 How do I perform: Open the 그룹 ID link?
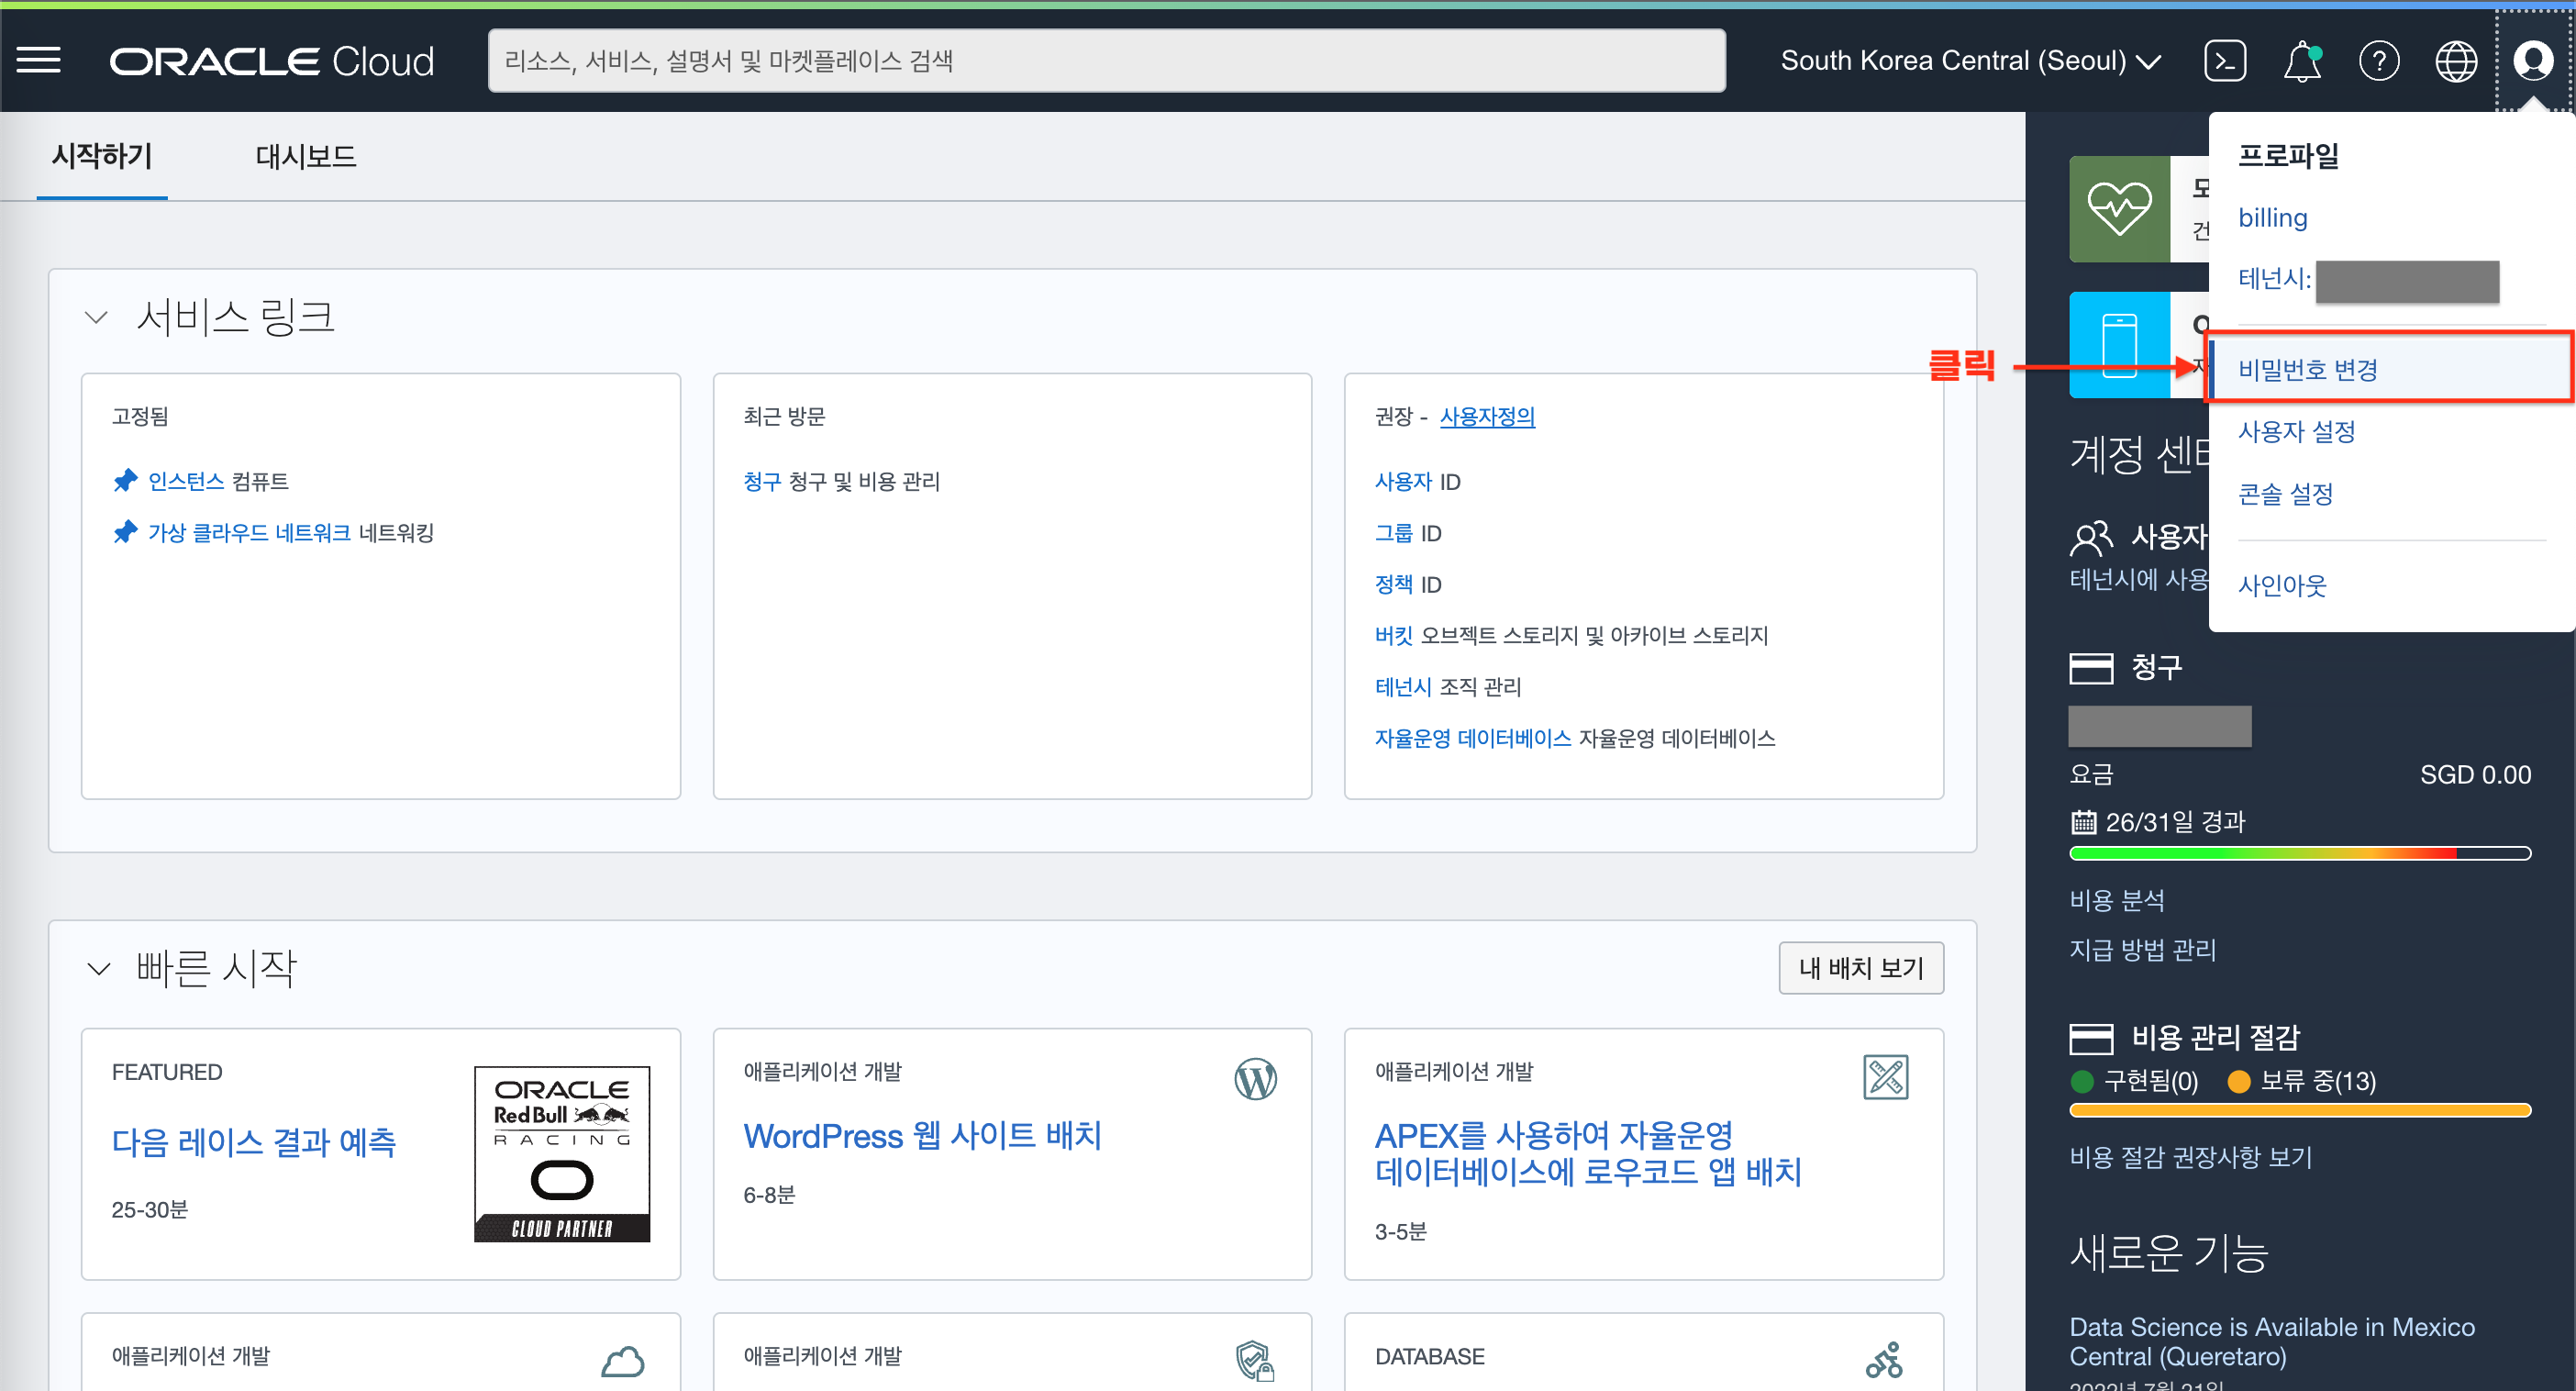tap(1394, 532)
